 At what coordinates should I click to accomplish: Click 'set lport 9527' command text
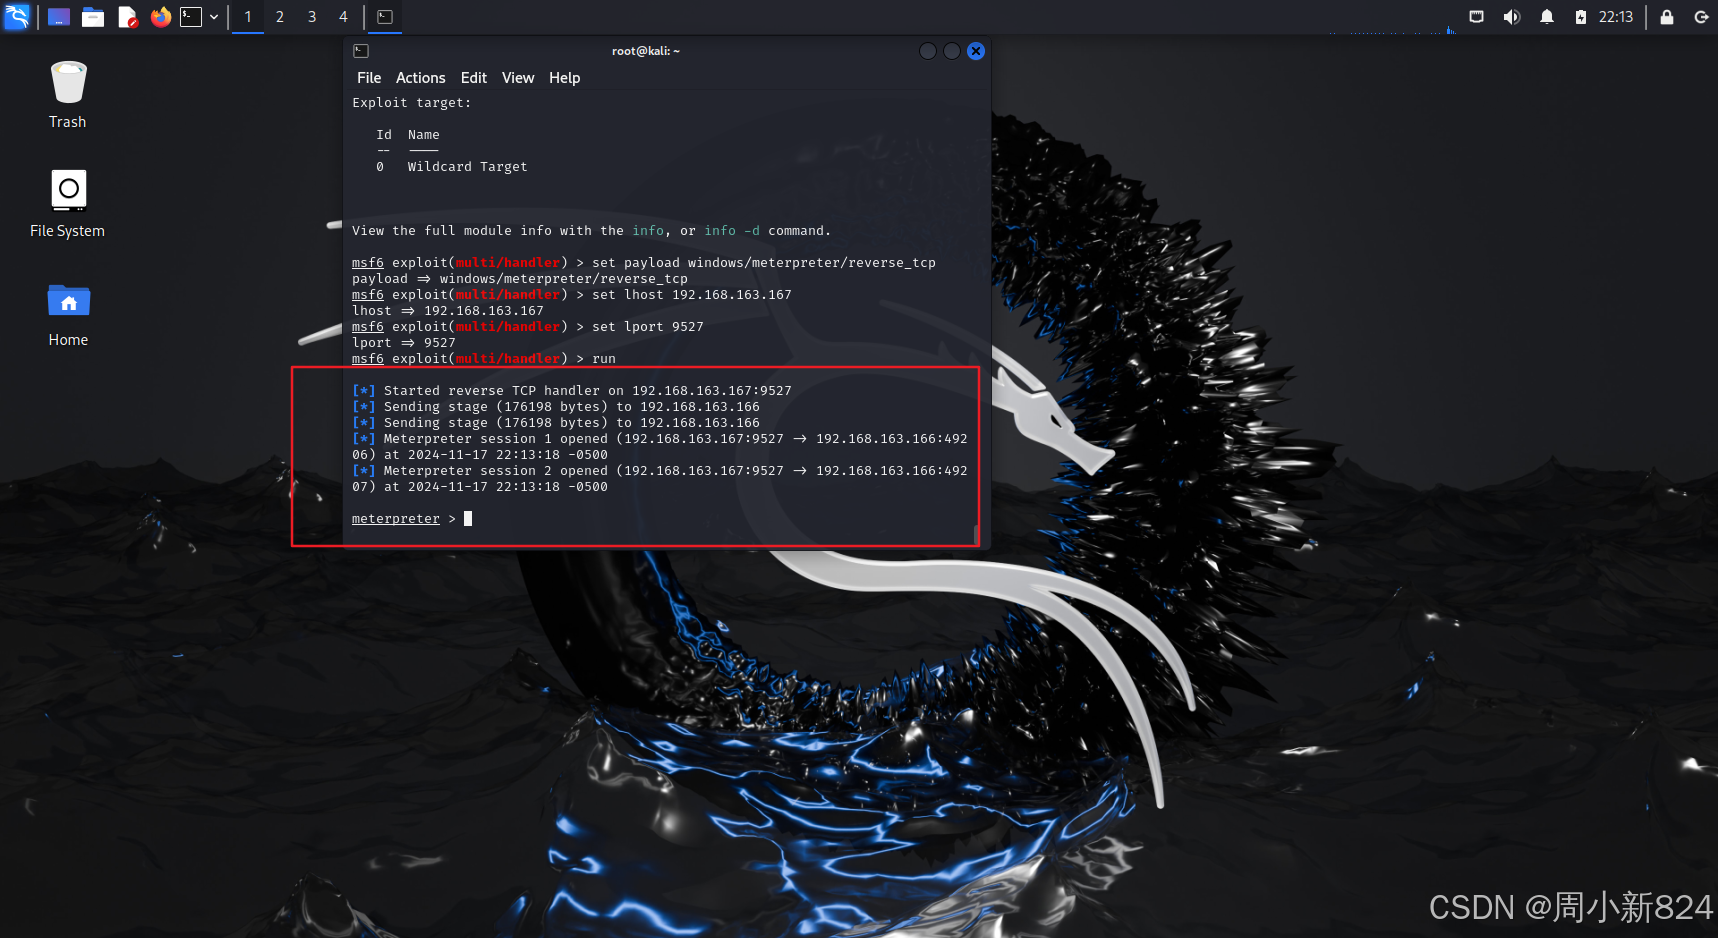[x=647, y=327]
